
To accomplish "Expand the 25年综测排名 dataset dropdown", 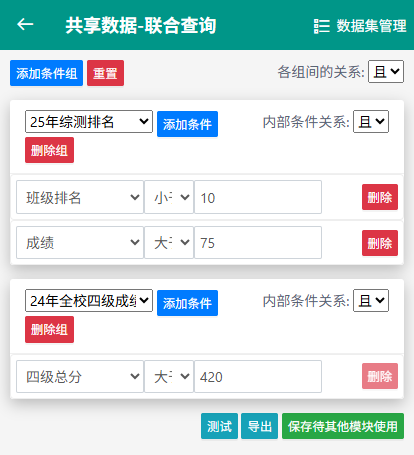I will point(89,122).
